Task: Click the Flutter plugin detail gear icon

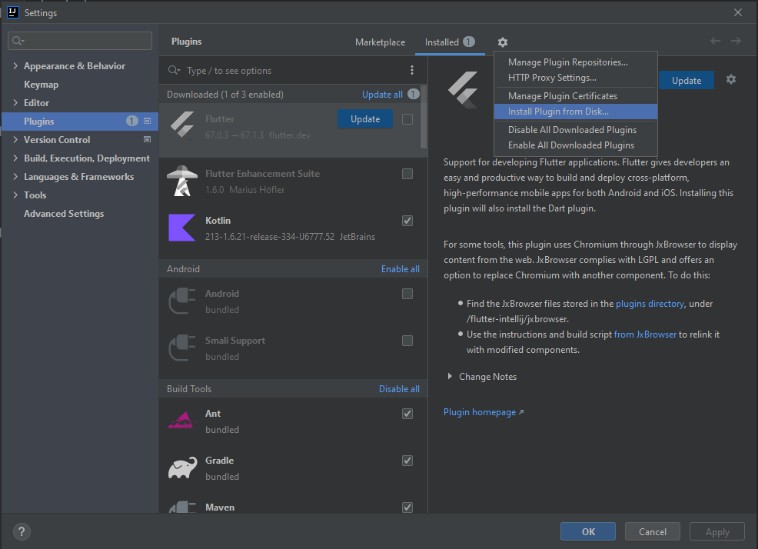Action: point(731,79)
